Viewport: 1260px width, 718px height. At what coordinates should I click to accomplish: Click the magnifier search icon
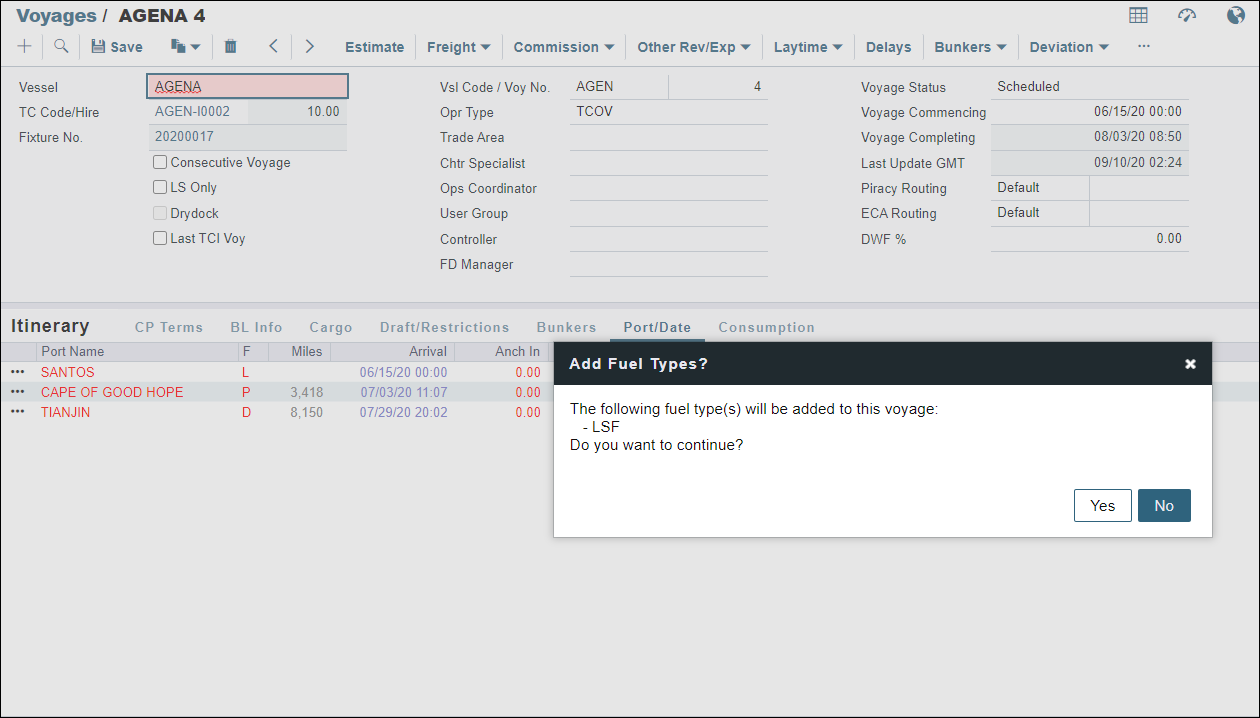click(x=61, y=46)
